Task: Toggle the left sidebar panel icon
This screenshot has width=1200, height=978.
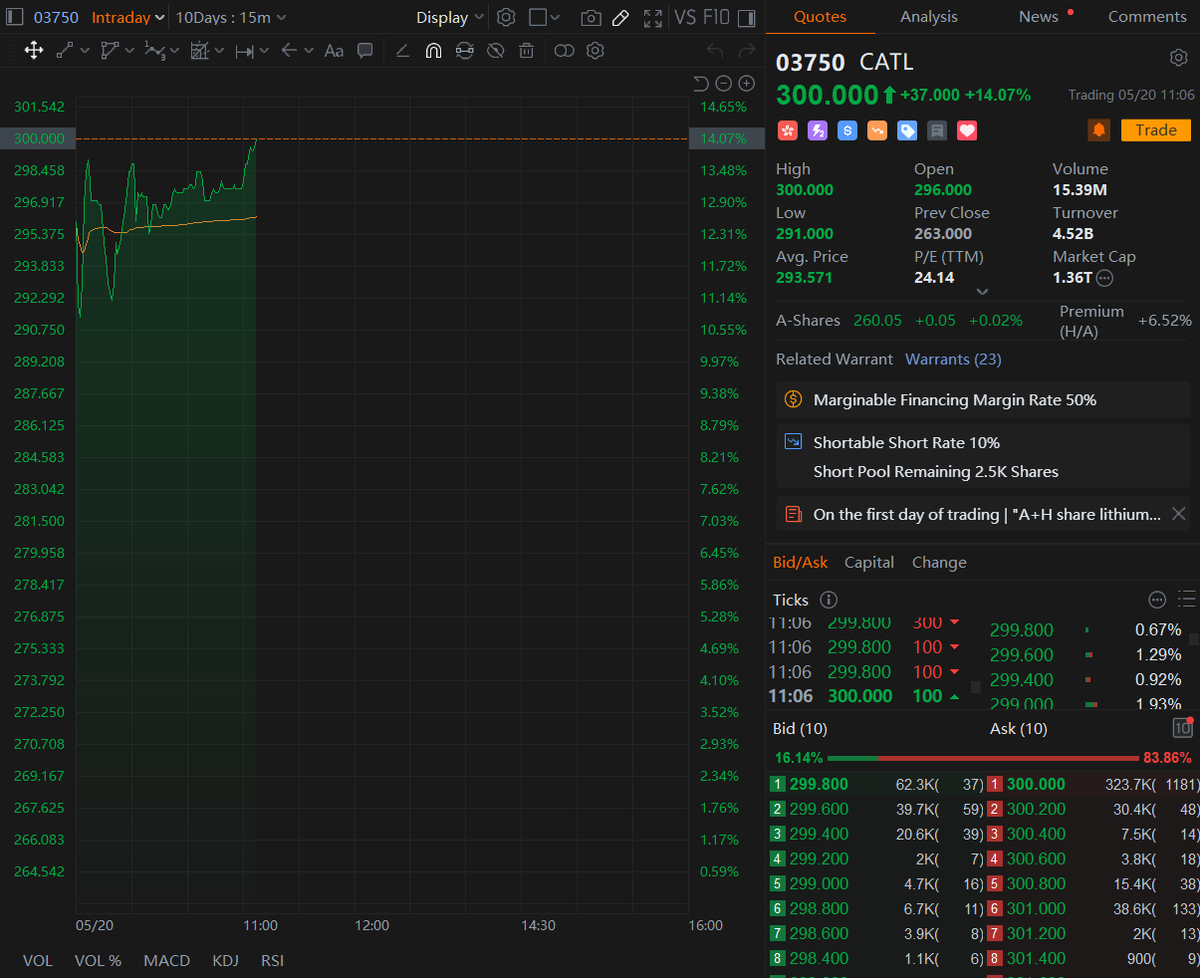Action: (747, 18)
